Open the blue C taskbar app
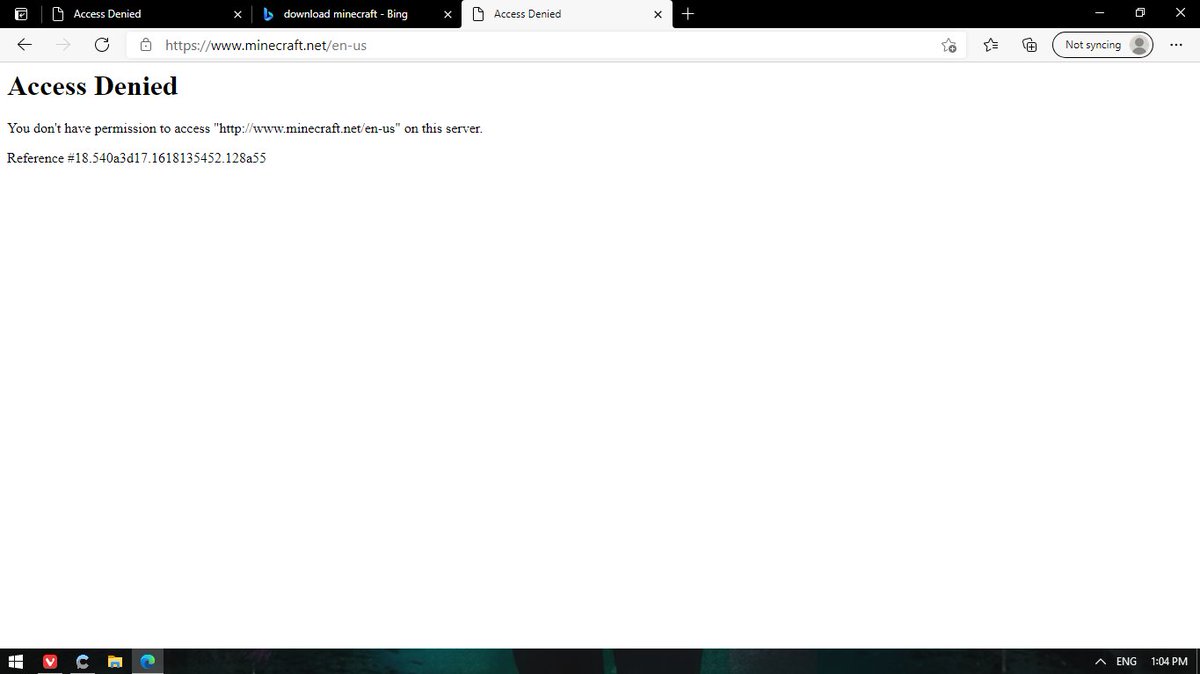Image resolution: width=1200 pixels, height=674 pixels. (83, 661)
